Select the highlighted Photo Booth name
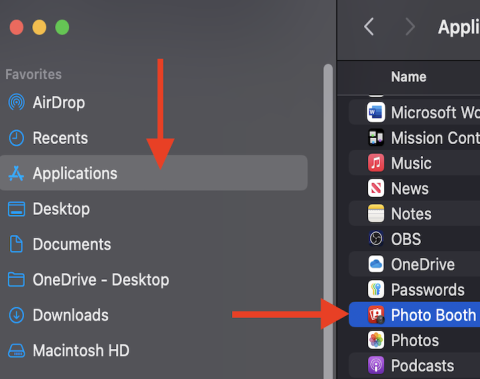This screenshot has height=379, width=480. tap(433, 315)
